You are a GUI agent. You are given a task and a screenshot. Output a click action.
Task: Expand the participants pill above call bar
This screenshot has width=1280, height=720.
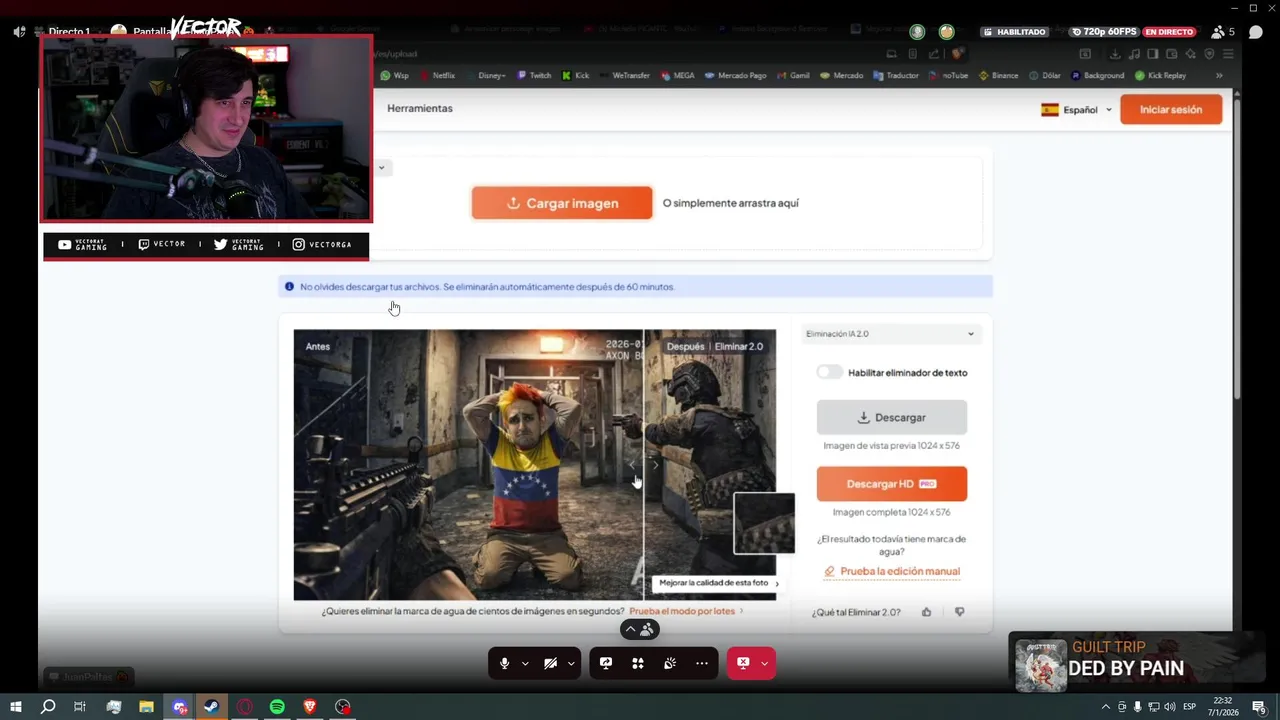click(x=639, y=629)
